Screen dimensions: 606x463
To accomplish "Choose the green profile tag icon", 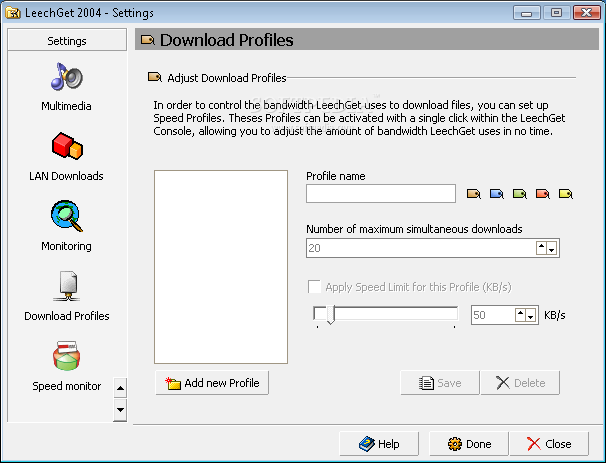I will (x=519, y=194).
